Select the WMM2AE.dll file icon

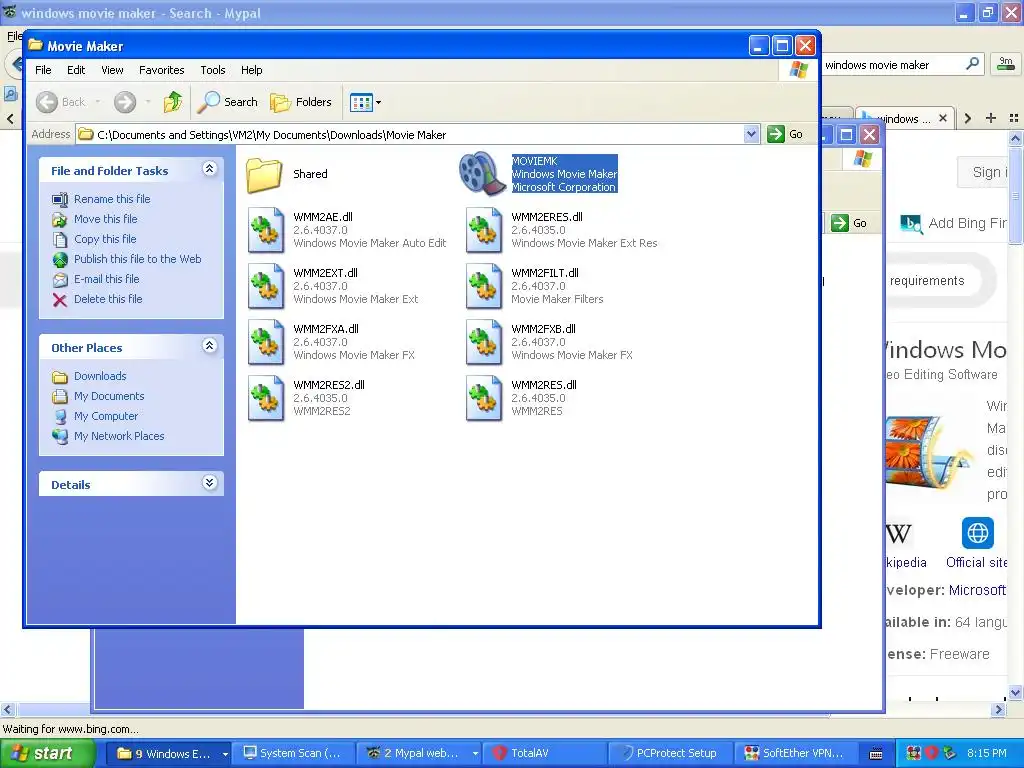(266, 230)
